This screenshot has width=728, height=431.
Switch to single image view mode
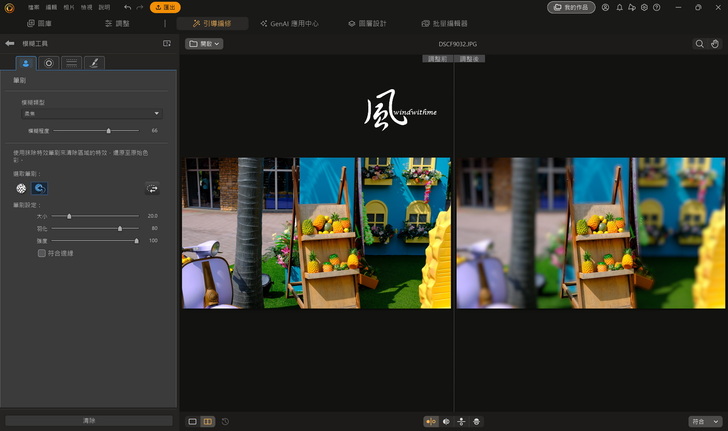point(192,421)
